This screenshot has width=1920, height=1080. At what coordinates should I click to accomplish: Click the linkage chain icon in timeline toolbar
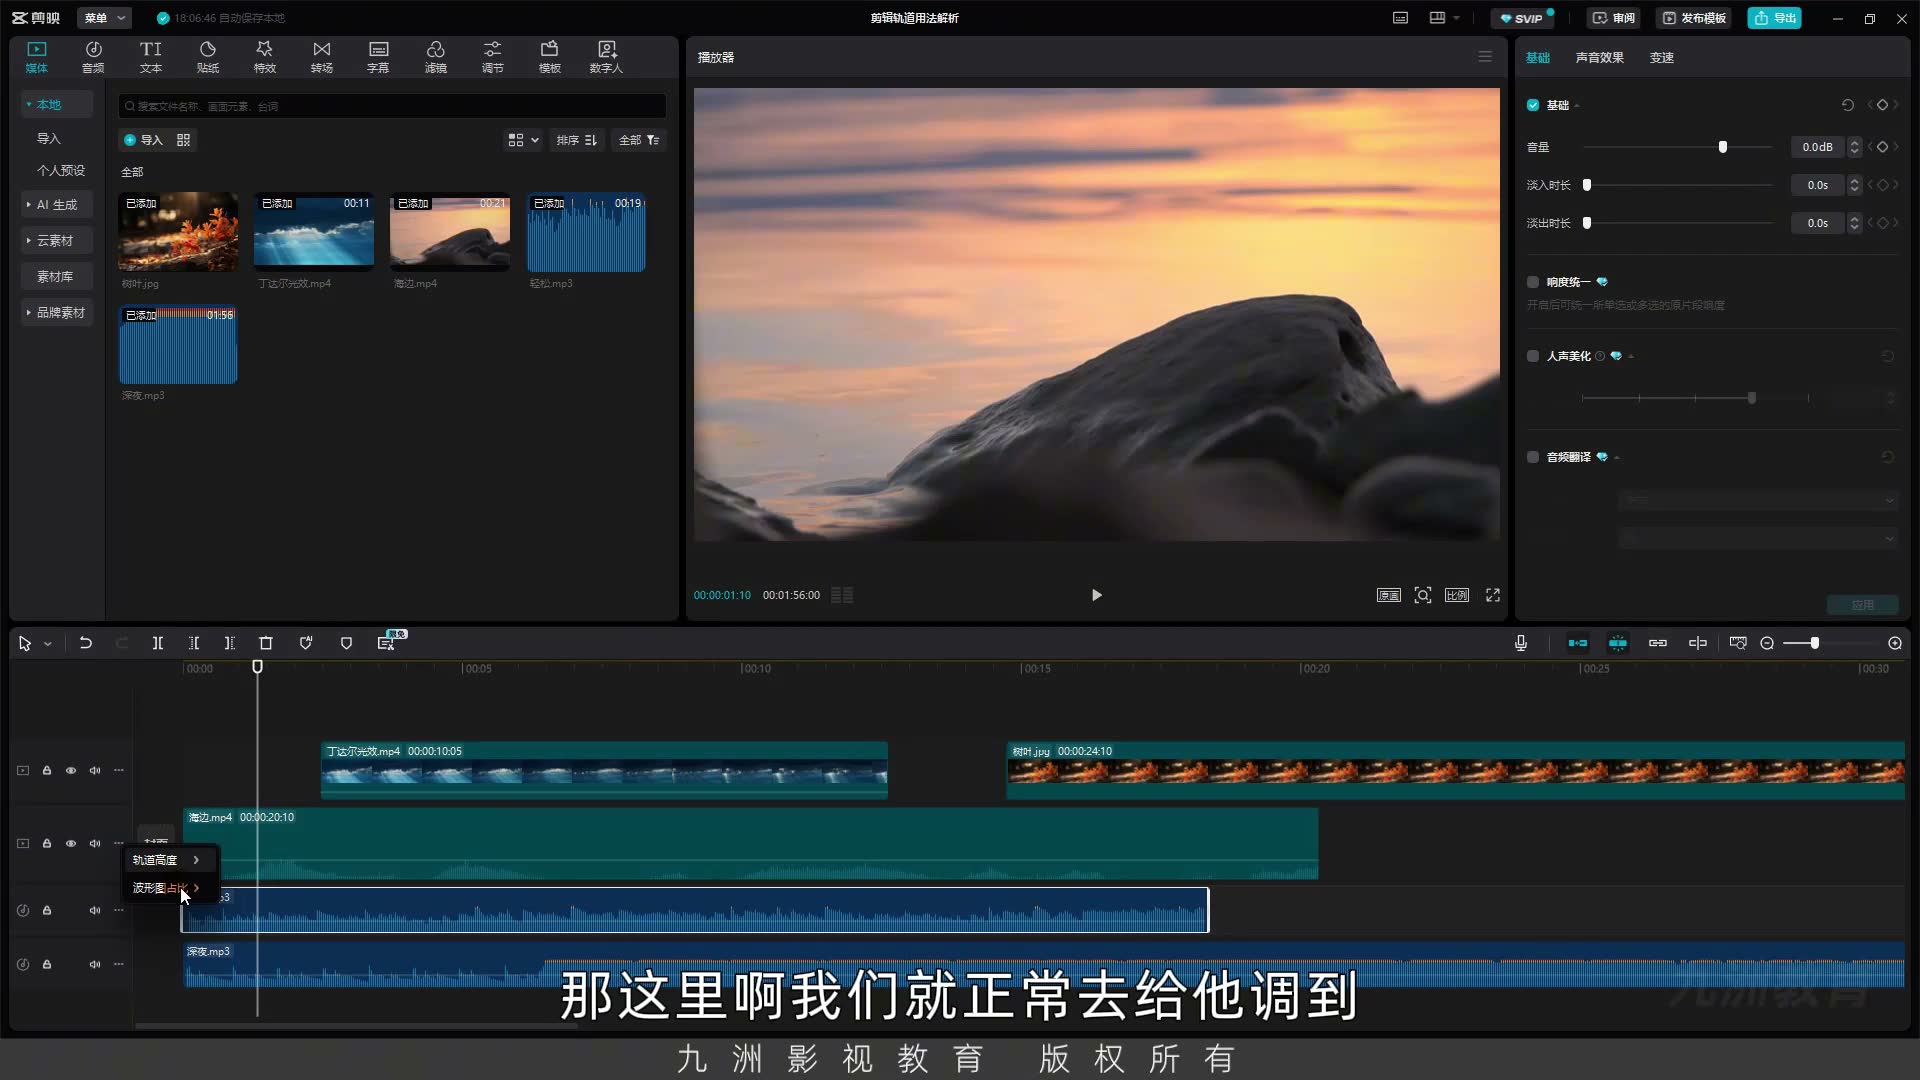(1658, 643)
